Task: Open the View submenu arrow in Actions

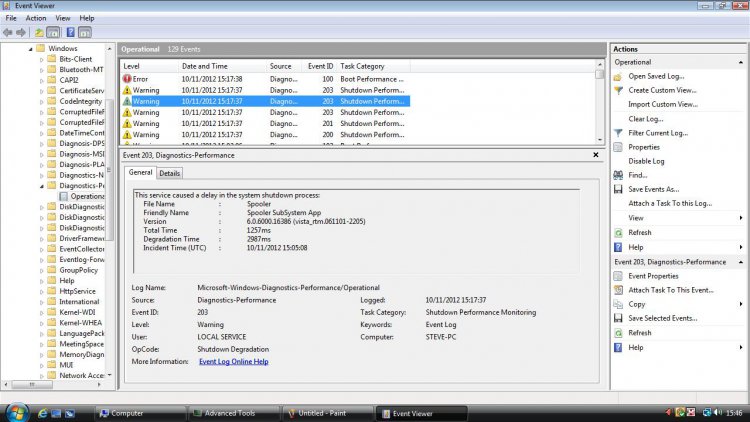Action: click(740, 218)
